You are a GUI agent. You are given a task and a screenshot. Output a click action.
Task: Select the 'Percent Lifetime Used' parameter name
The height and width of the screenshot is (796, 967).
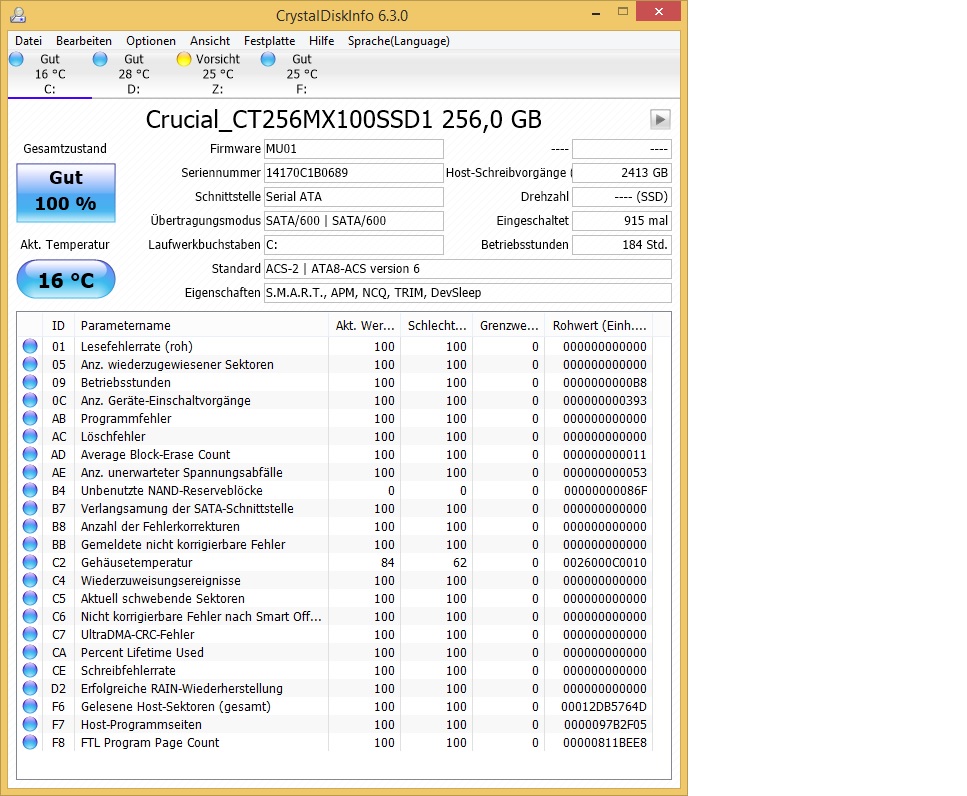click(142, 652)
